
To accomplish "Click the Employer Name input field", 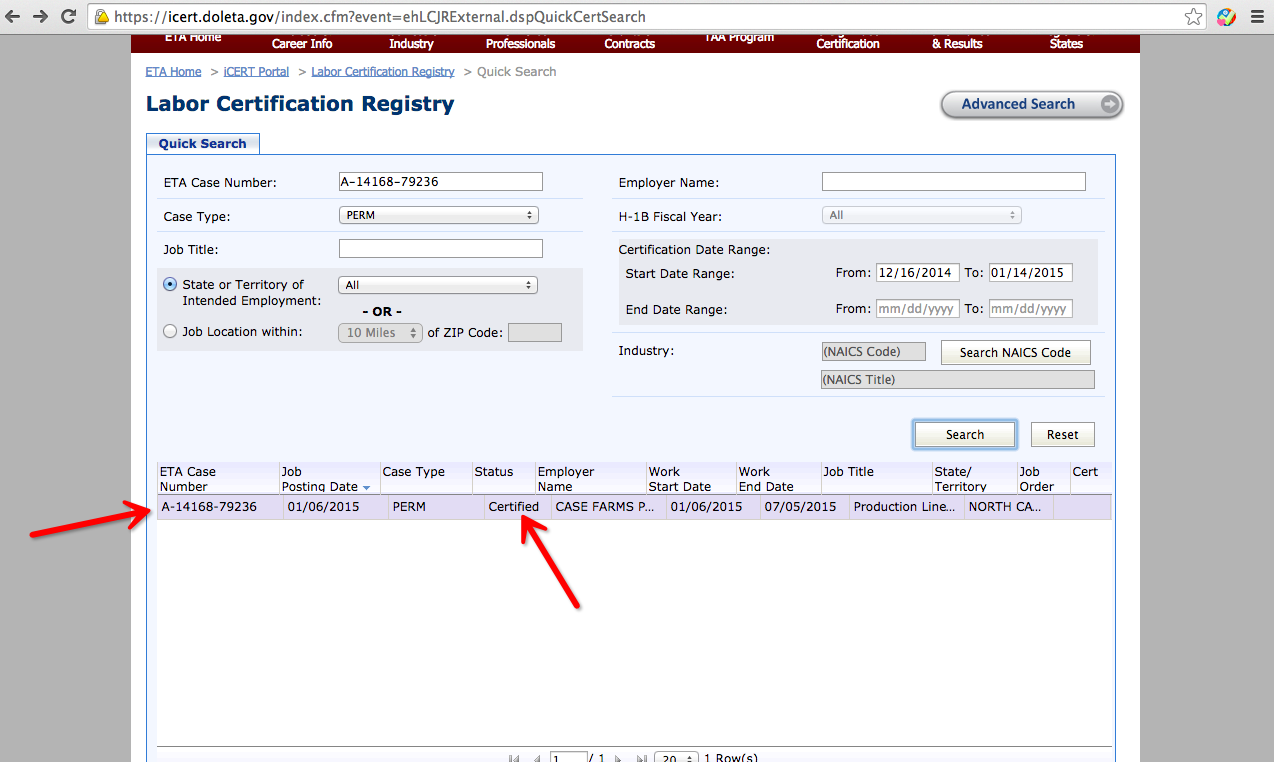I will 953,181.
